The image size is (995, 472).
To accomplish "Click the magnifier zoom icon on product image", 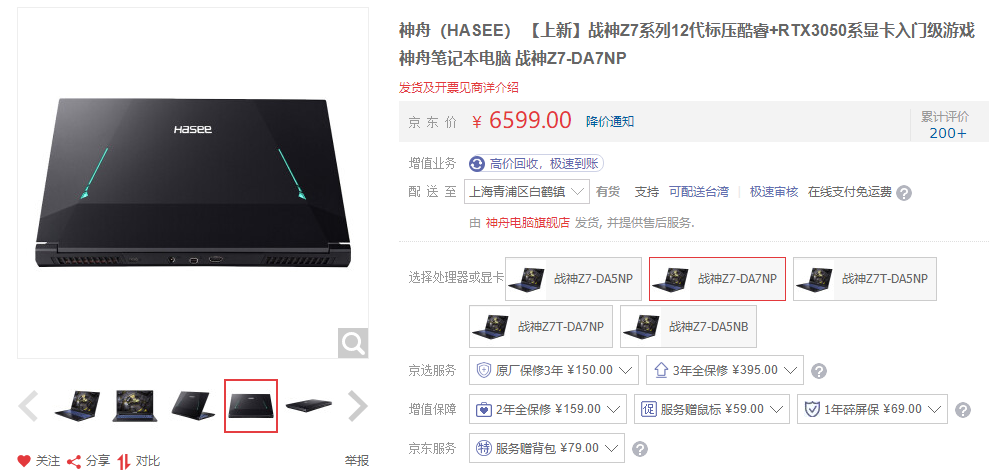I will (353, 343).
